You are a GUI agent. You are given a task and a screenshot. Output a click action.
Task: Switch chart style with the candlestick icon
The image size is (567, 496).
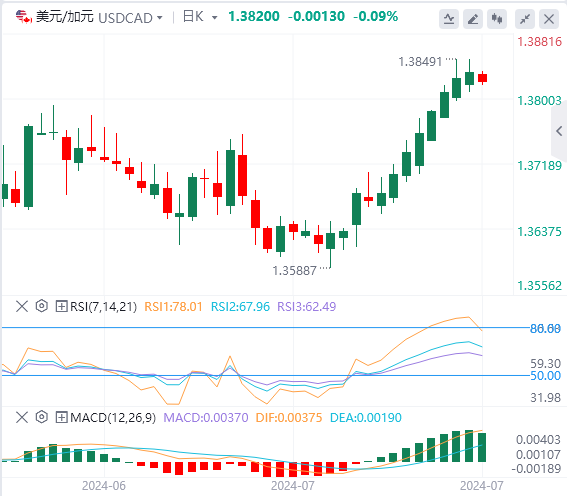pos(497,19)
